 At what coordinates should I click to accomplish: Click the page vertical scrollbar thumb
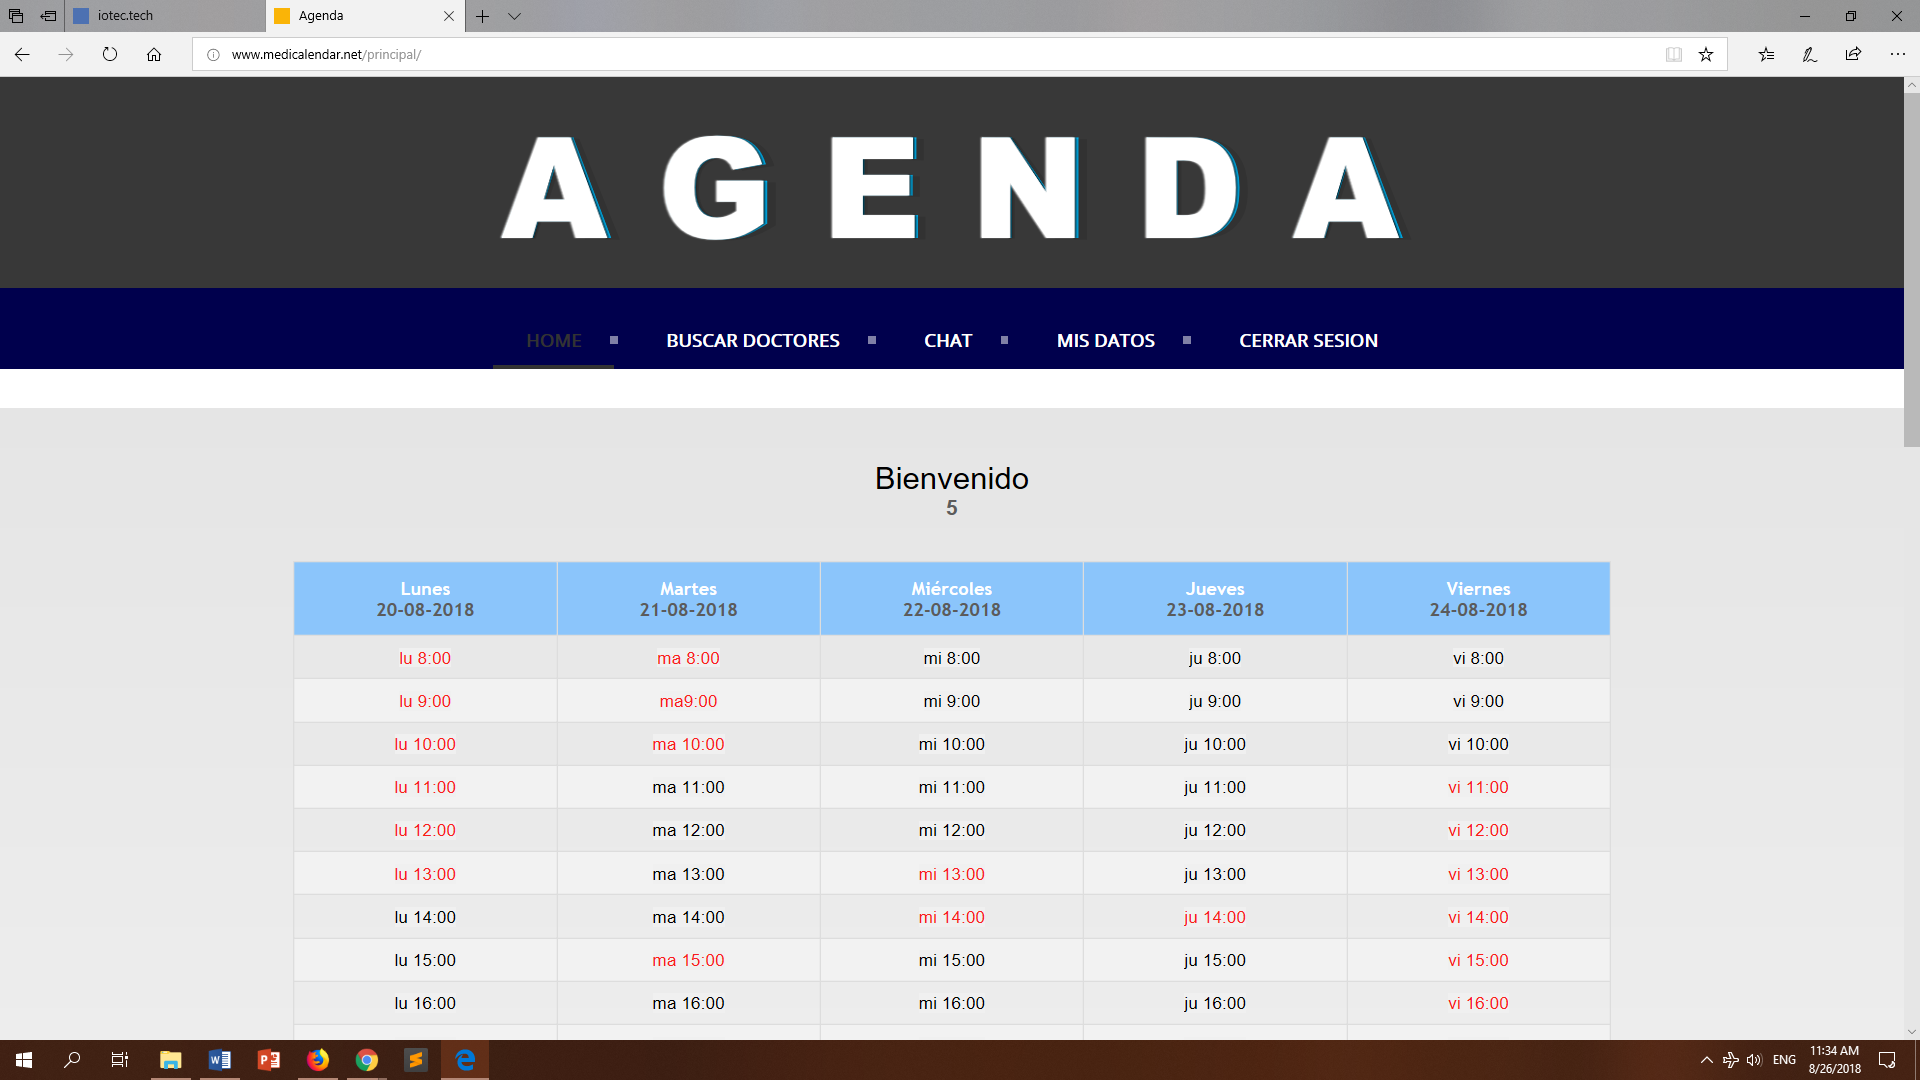click(1911, 270)
